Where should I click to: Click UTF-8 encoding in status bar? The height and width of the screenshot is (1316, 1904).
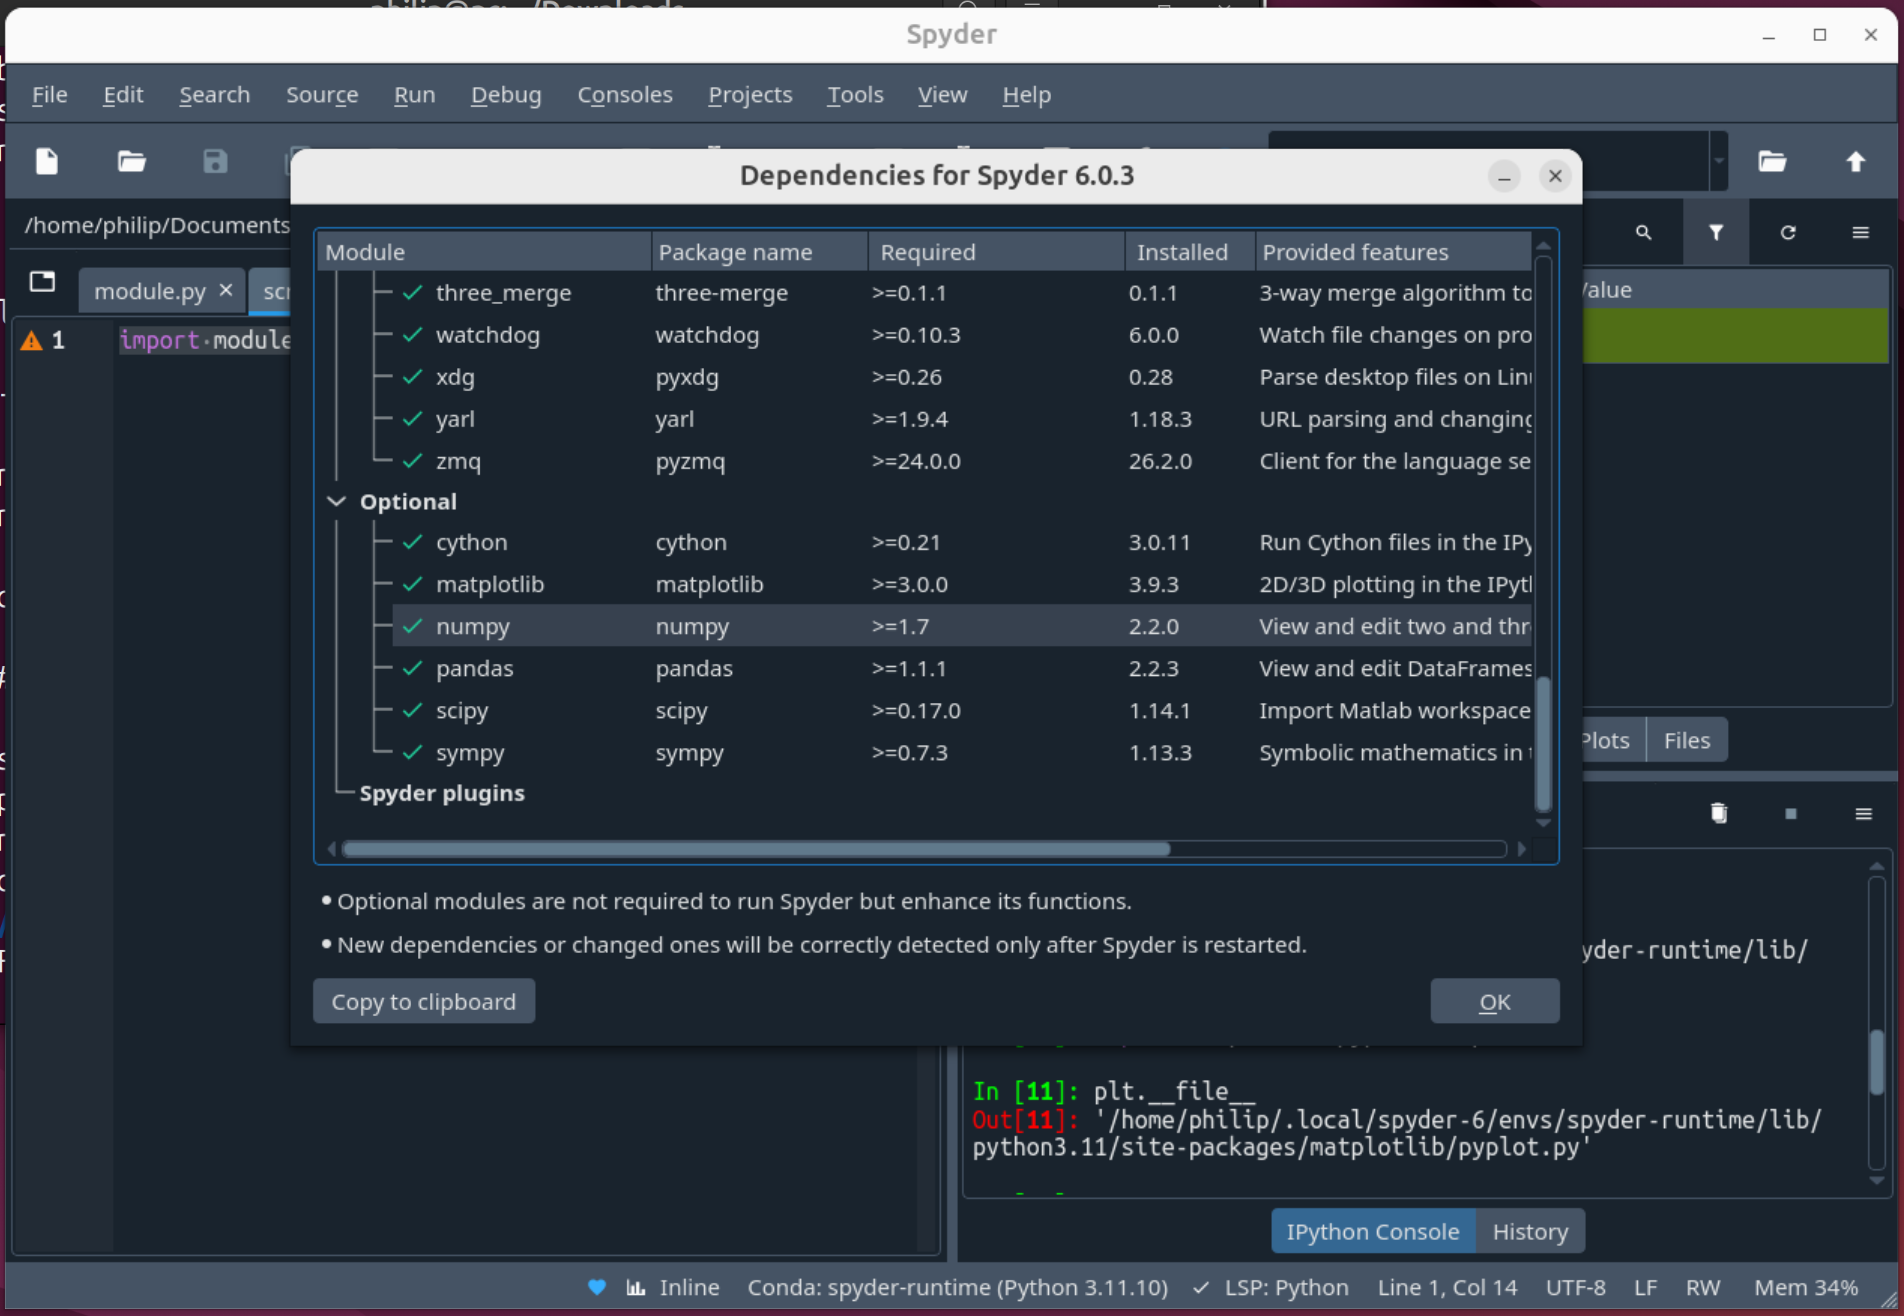(x=1575, y=1287)
